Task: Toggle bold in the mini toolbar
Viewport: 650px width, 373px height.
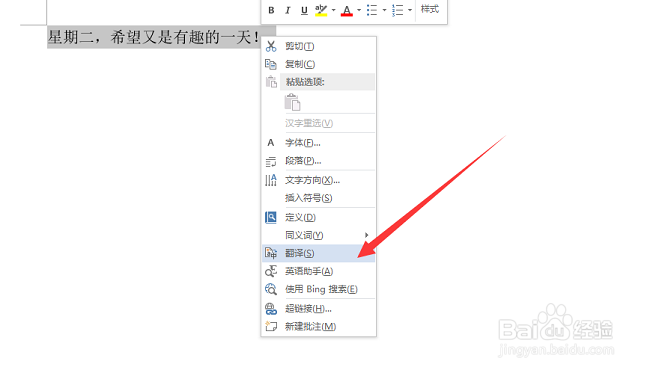Action: (271, 10)
